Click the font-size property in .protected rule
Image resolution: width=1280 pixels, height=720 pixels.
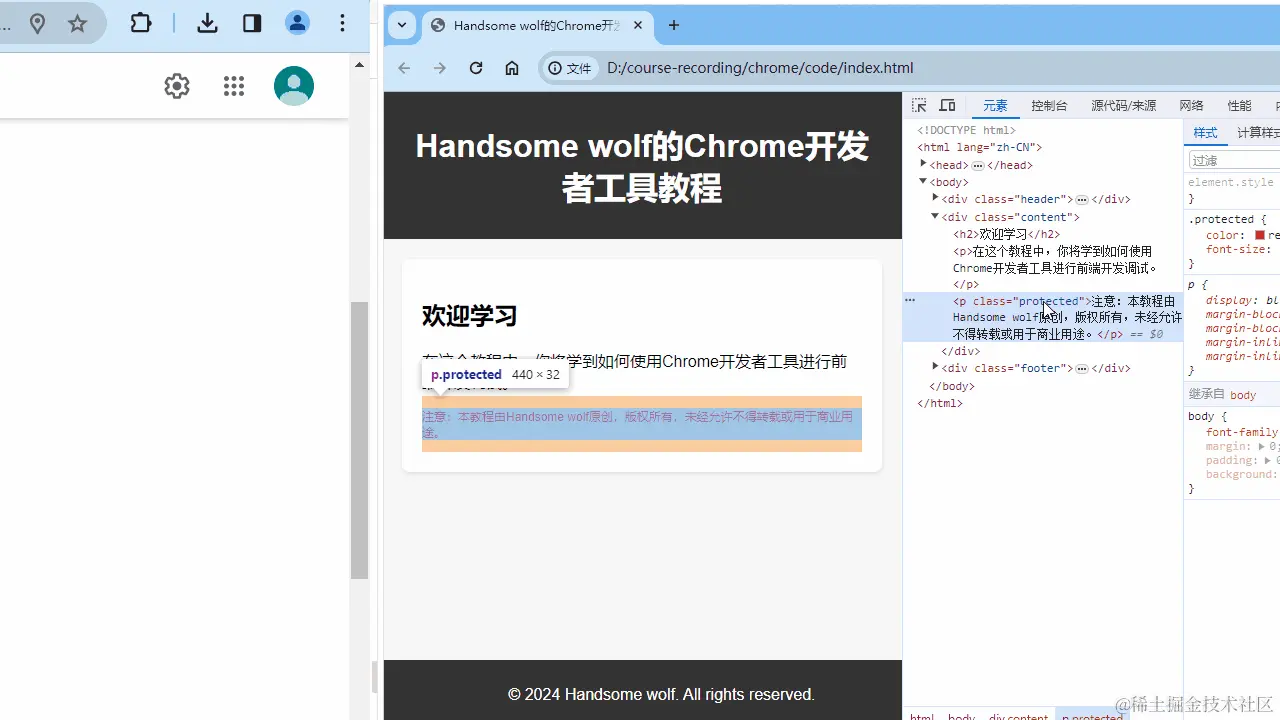click(1236, 249)
